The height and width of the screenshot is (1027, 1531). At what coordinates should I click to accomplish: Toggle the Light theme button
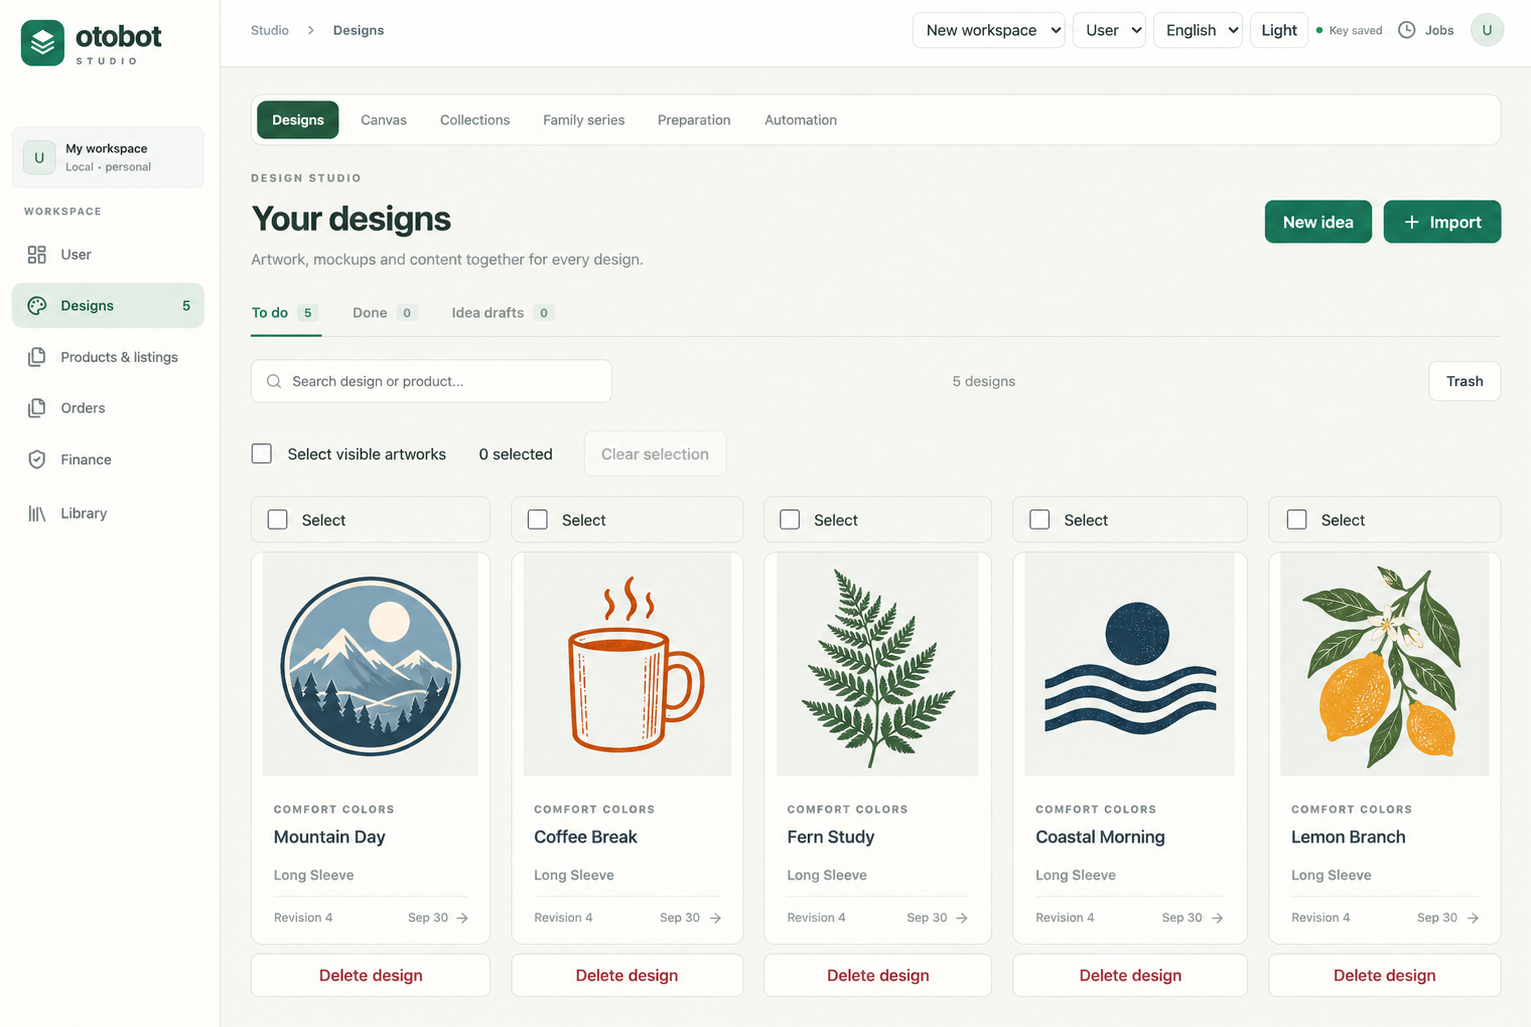(x=1279, y=30)
